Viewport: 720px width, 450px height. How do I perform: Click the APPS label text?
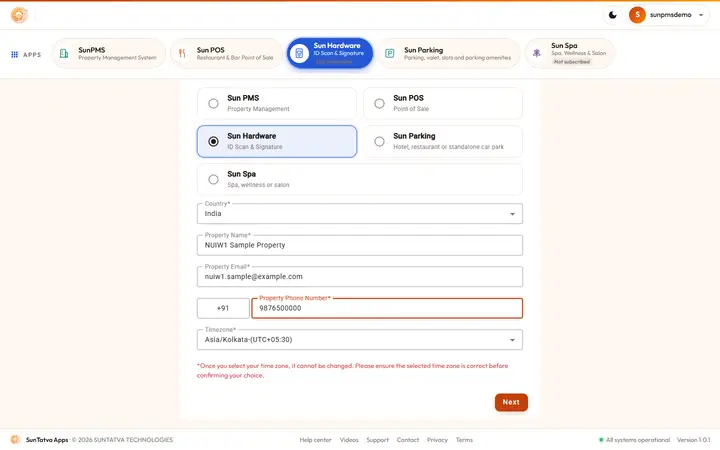coord(32,55)
